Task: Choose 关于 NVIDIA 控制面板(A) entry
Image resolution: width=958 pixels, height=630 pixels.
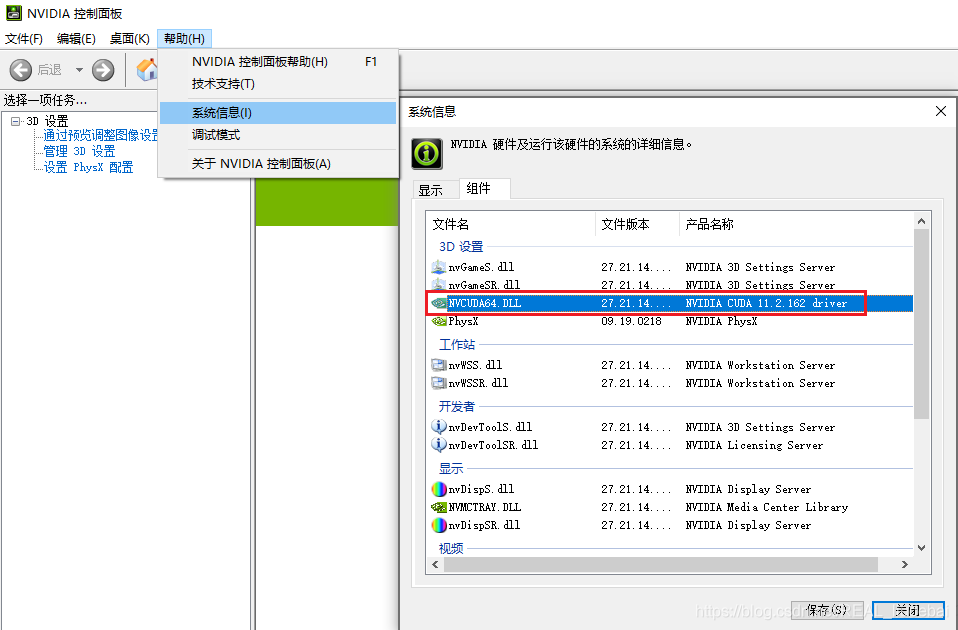Action: pyautogui.click(x=278, y=164)
